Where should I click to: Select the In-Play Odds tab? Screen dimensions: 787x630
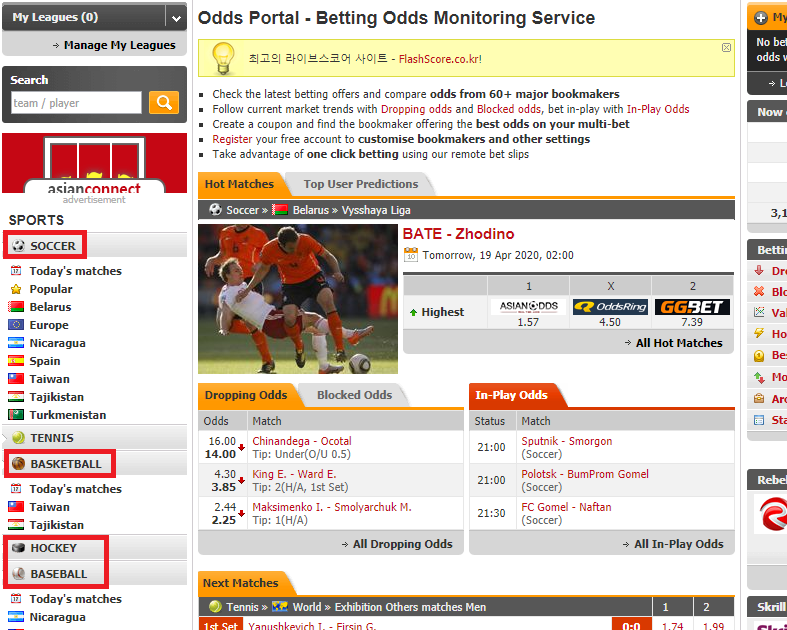click(510, 395)
